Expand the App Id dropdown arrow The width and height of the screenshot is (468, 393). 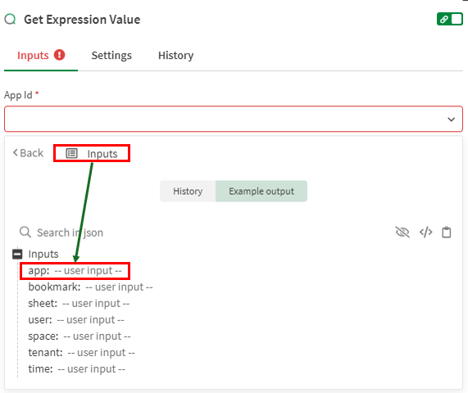click(x=451, y=119)
